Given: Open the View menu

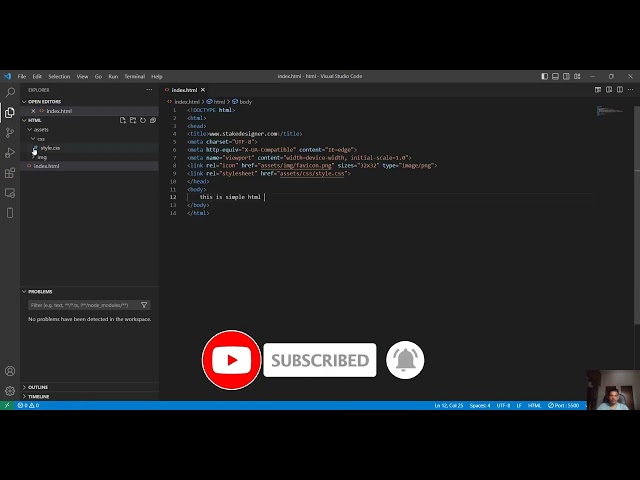Looking at the screenshot, I should coord(82,76).
